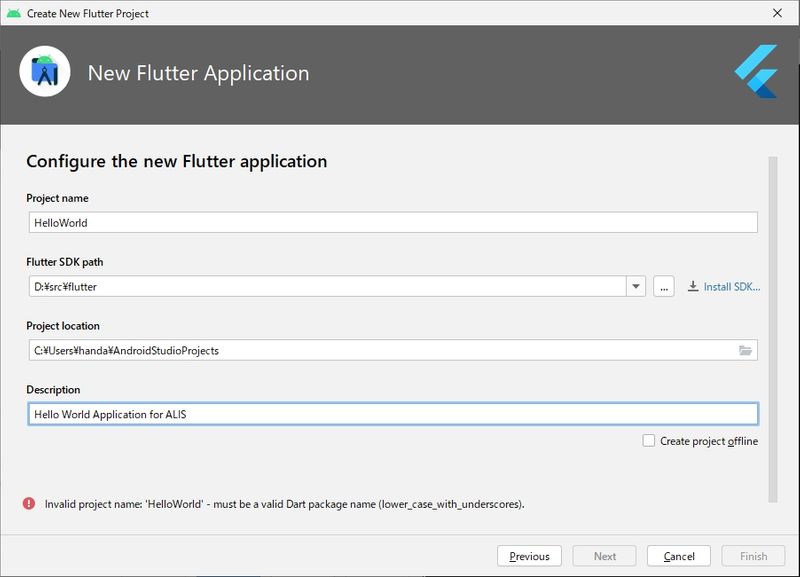Image resolution: width=800 pixels, height=577 pixels.
Task: Click the Android icon in the title bar
Action: pyautogui.click(x=13, y=13)
